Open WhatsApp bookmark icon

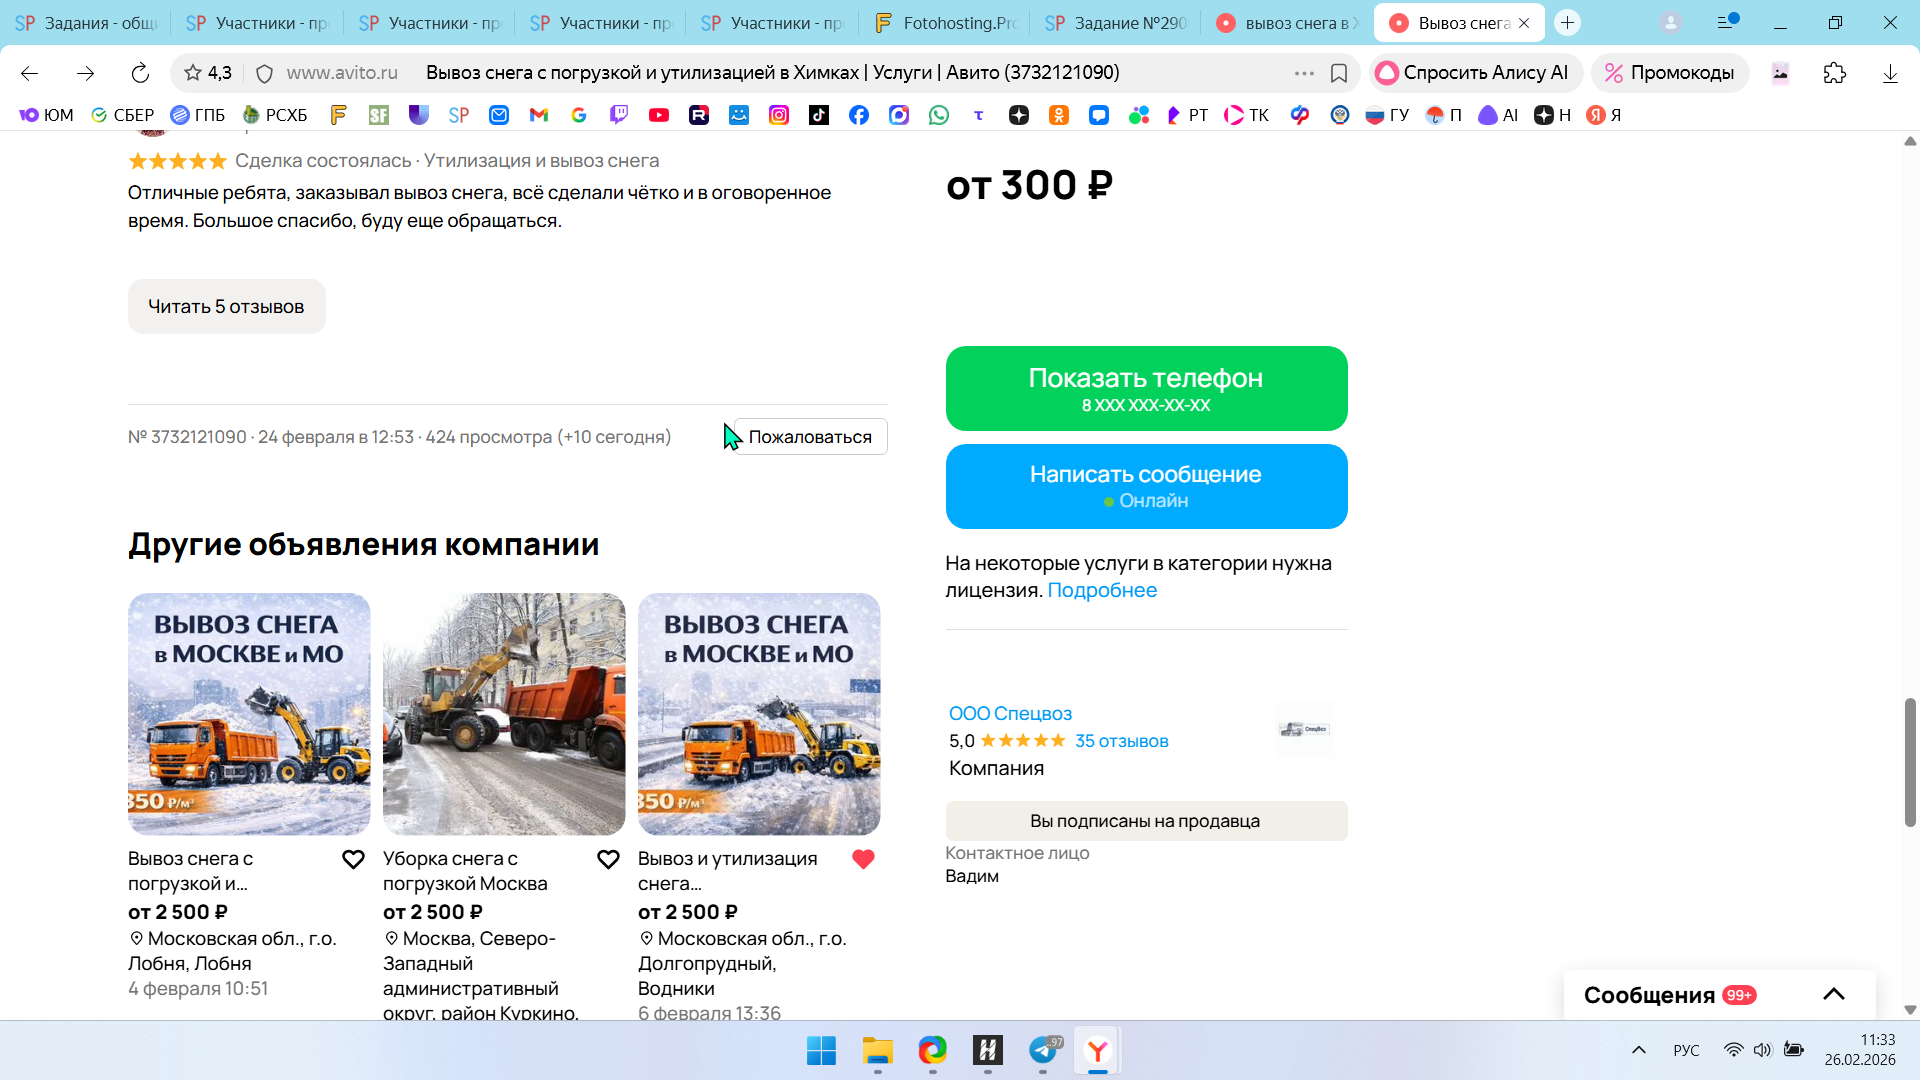[x=938, y=115]
